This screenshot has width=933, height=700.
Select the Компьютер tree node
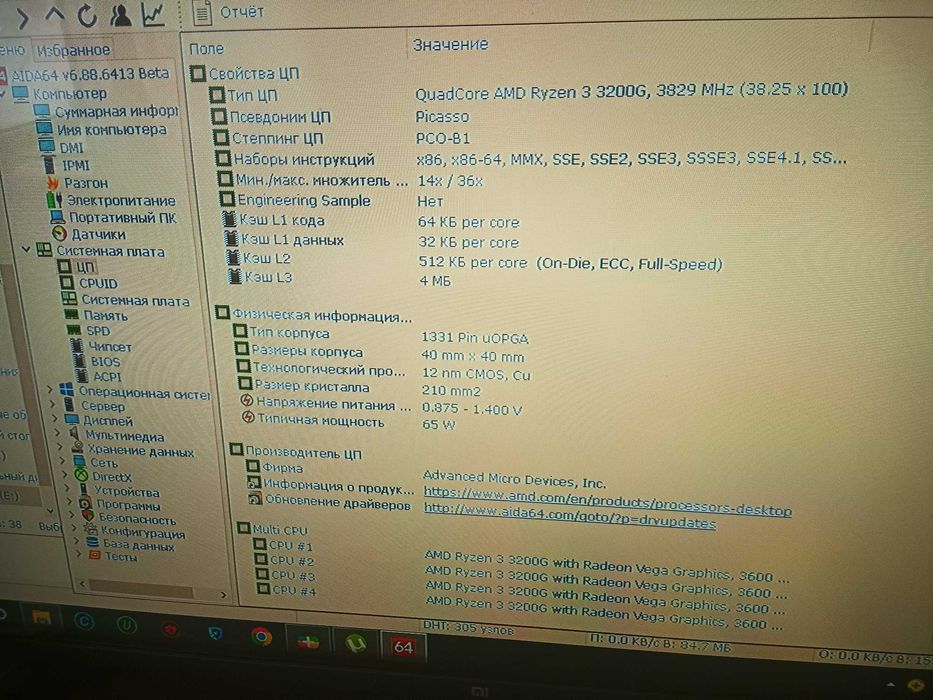60,93
